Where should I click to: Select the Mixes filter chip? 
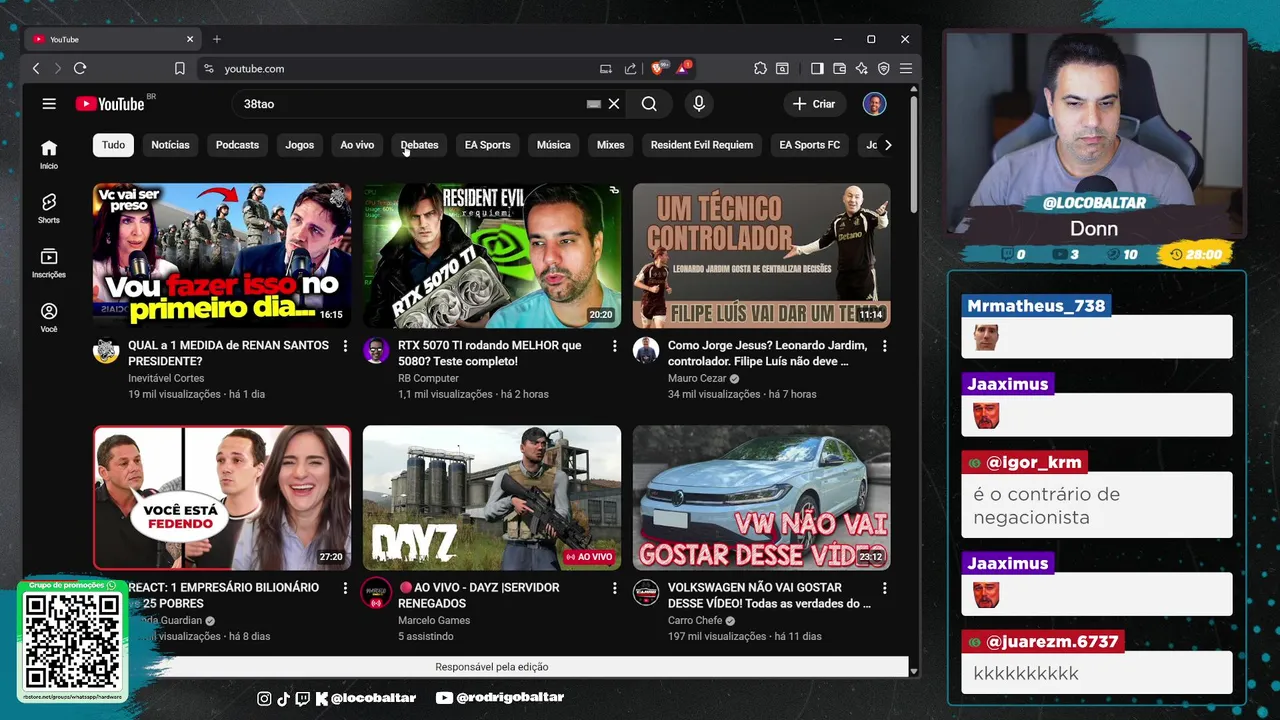[x=610, y=145]
